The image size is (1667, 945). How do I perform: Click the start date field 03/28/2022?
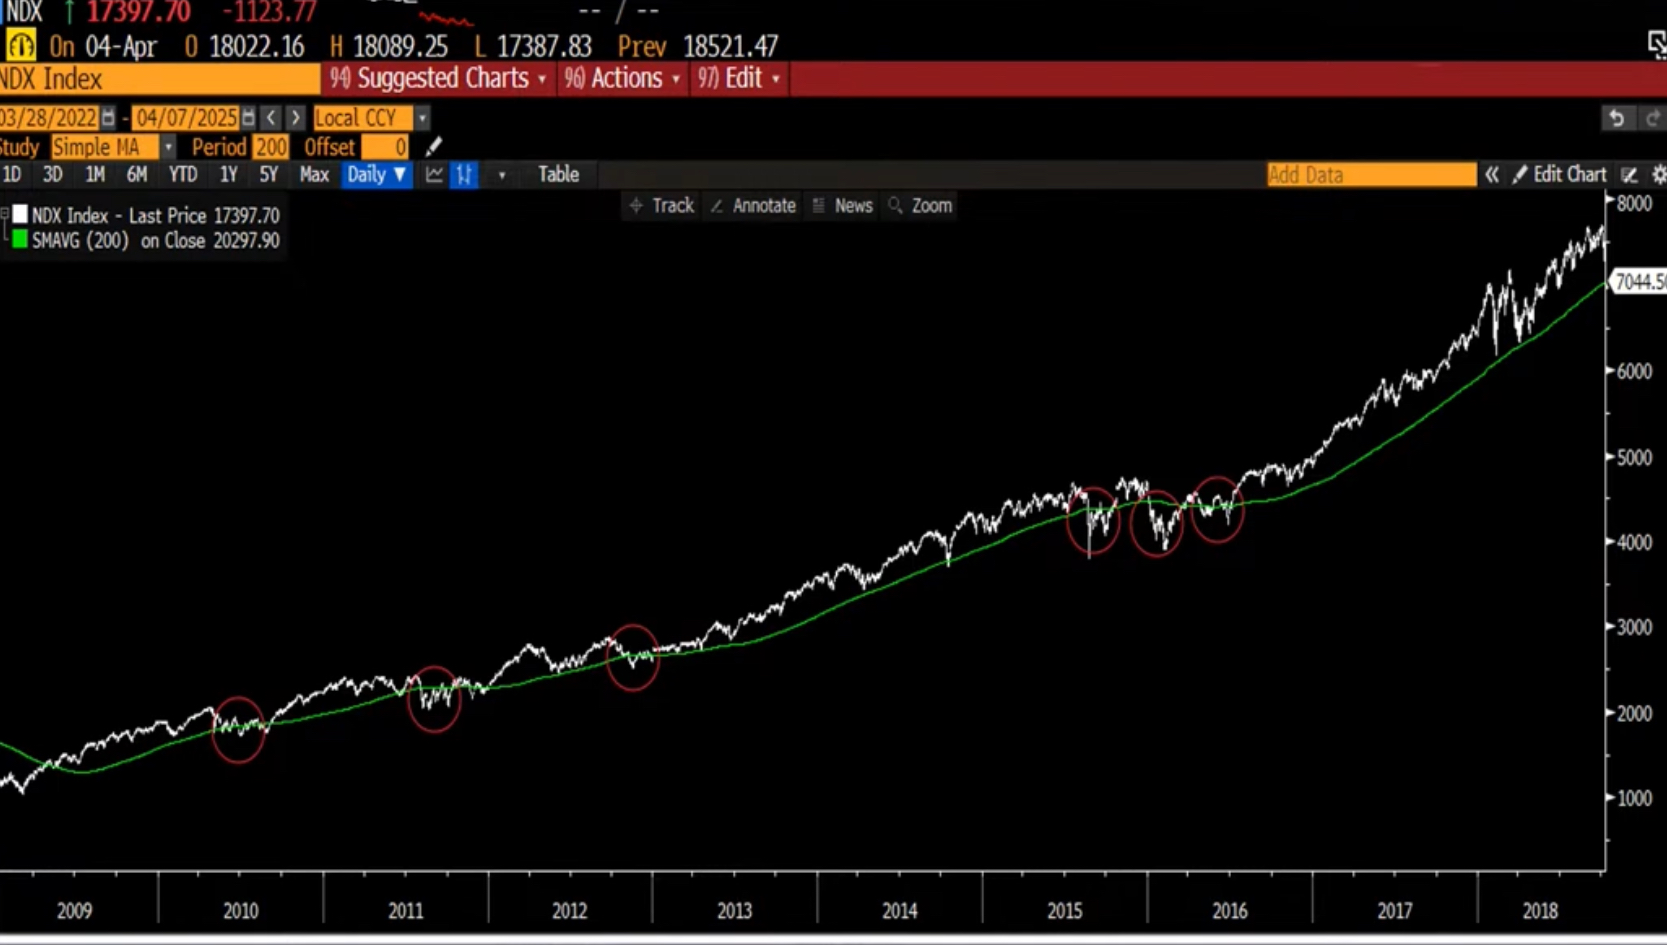[49, 118]
